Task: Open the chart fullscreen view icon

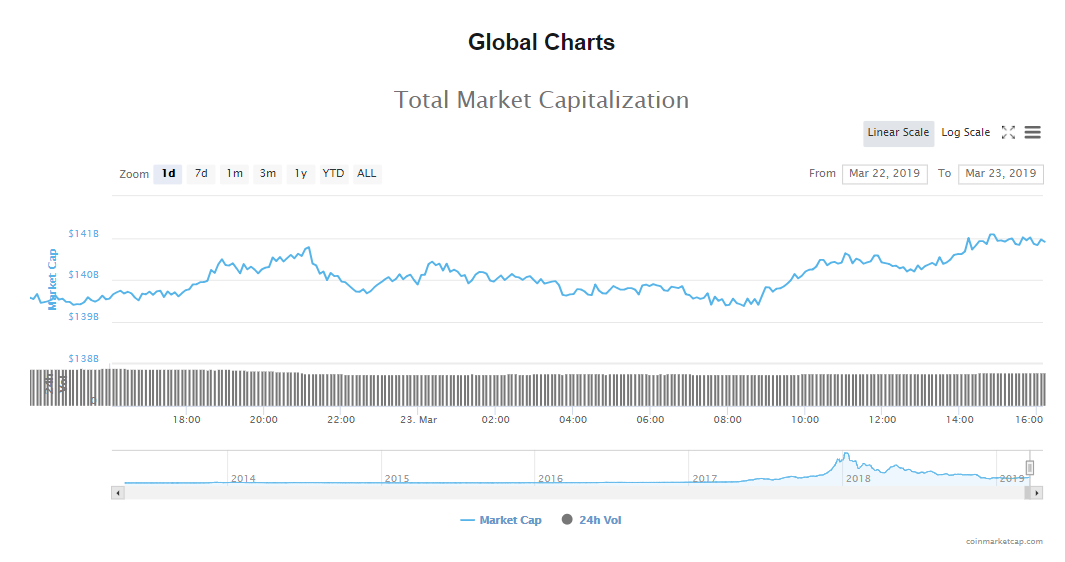Action: tap(1008, 133)
